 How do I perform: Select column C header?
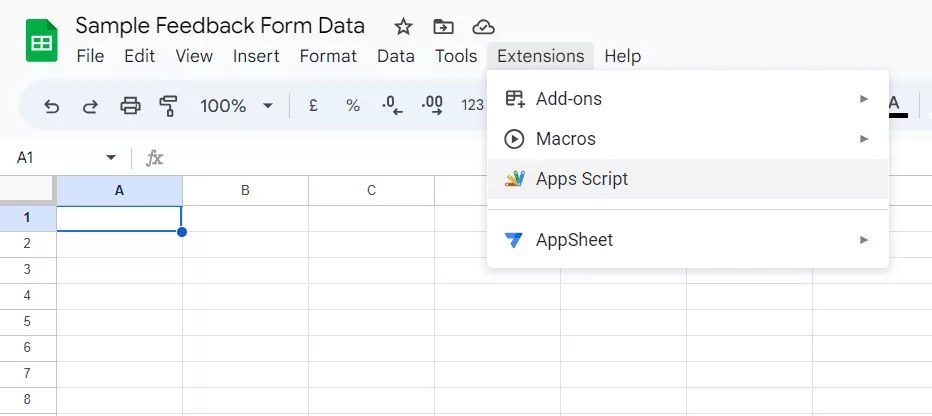click(371, 191)
